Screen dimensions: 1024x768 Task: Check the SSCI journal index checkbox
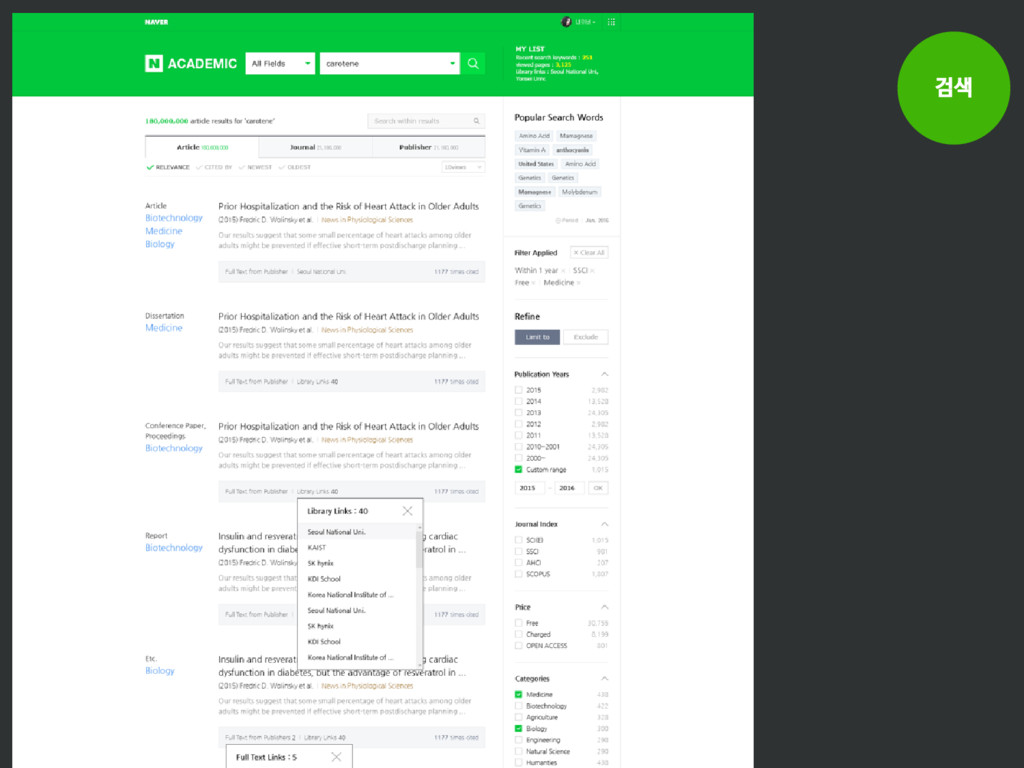pyautogui.click(x=519, y=551)
